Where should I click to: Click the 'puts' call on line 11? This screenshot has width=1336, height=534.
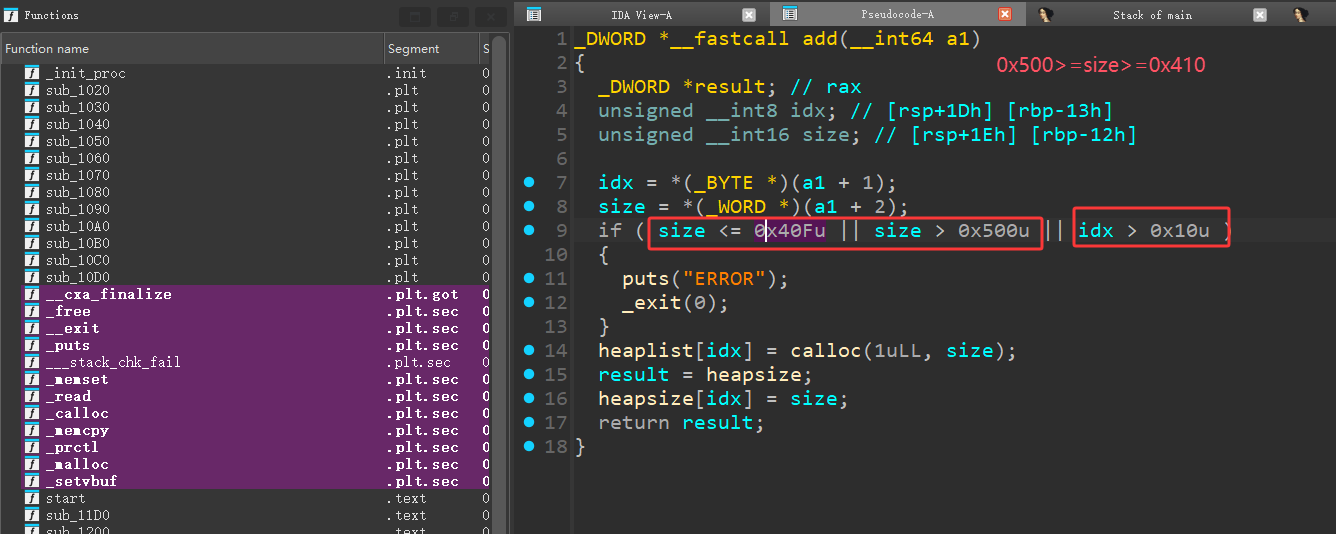coord(645,279)
